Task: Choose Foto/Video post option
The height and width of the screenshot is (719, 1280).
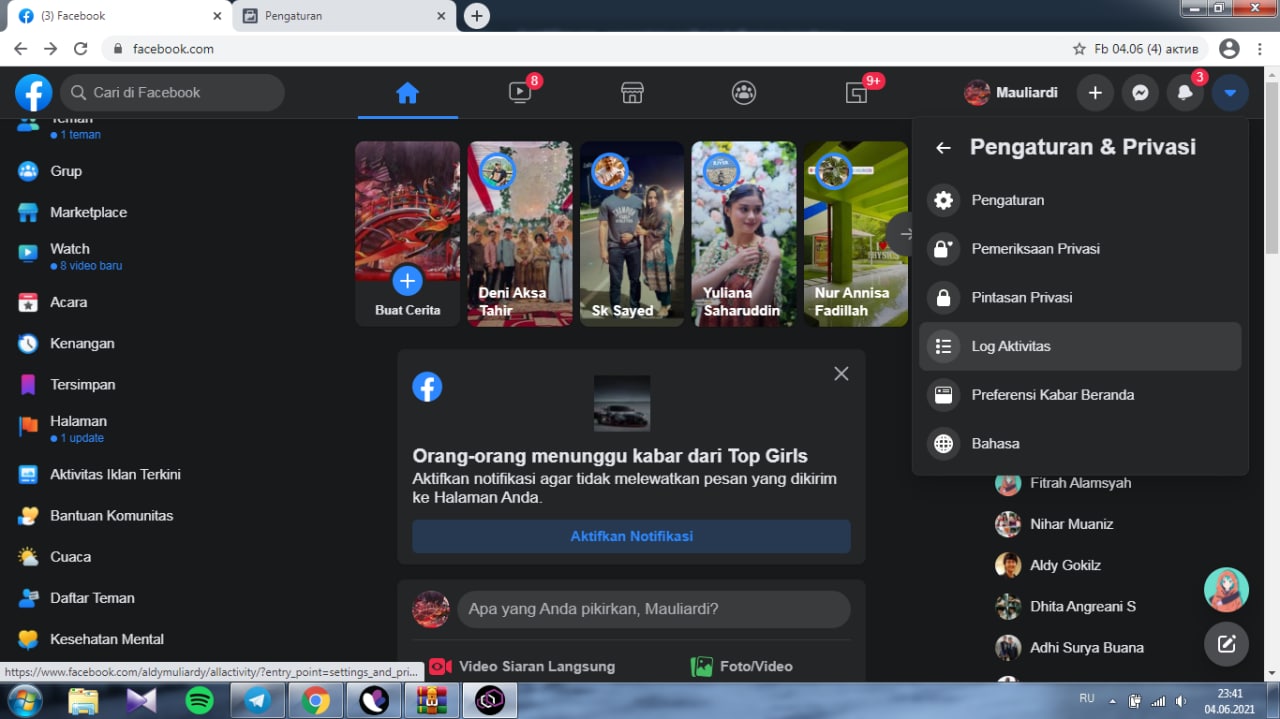Action: tap(742, 666)
